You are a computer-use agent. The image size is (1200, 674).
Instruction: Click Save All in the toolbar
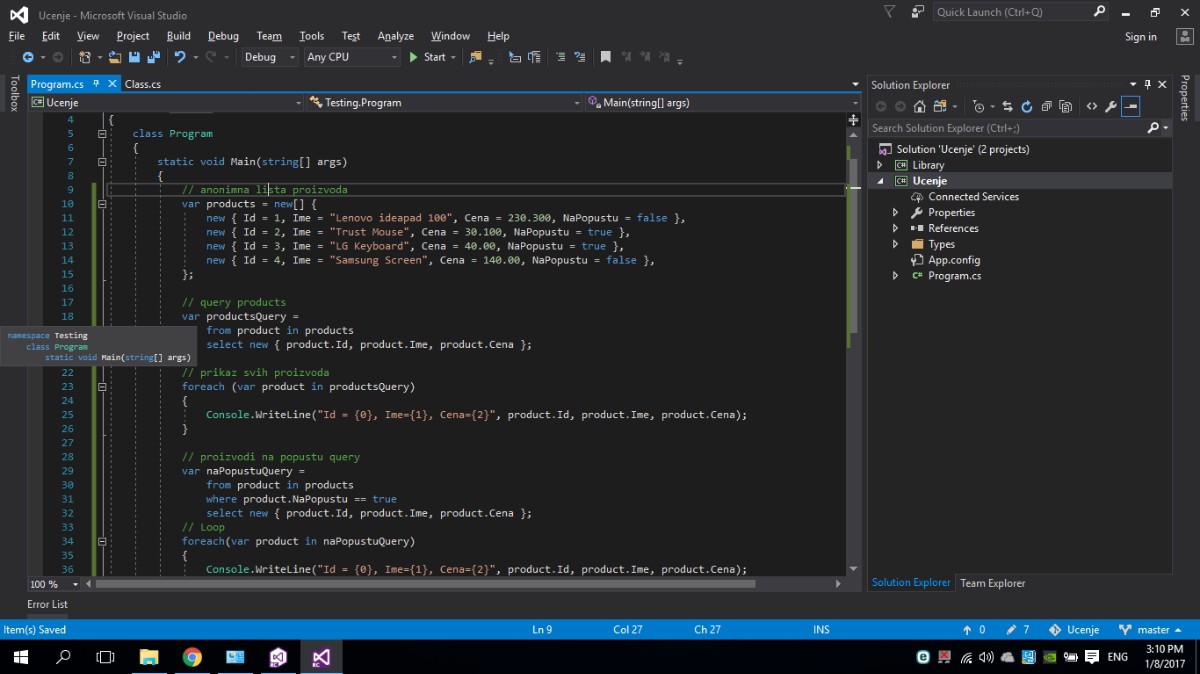click(x=154, y=57)
